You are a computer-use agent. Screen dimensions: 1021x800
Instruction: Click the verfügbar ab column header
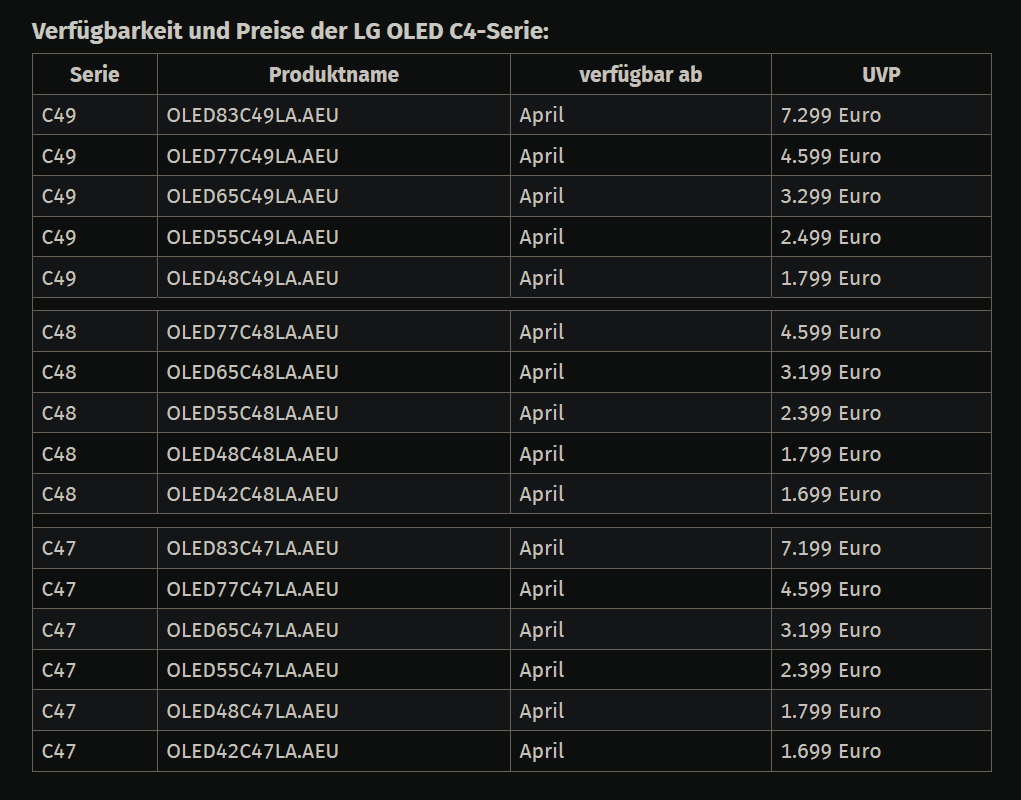(640, 75)
